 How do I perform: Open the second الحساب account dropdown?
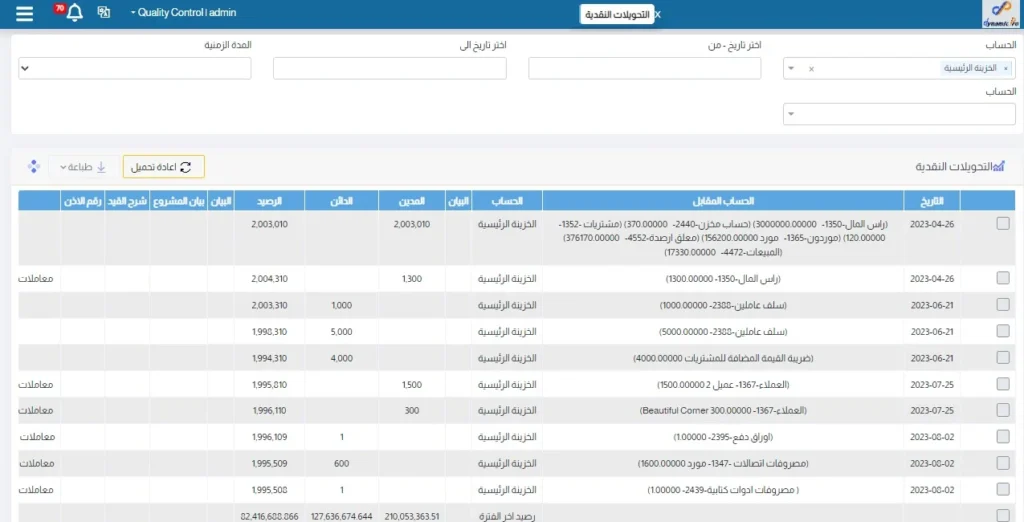tap(791, 114)
